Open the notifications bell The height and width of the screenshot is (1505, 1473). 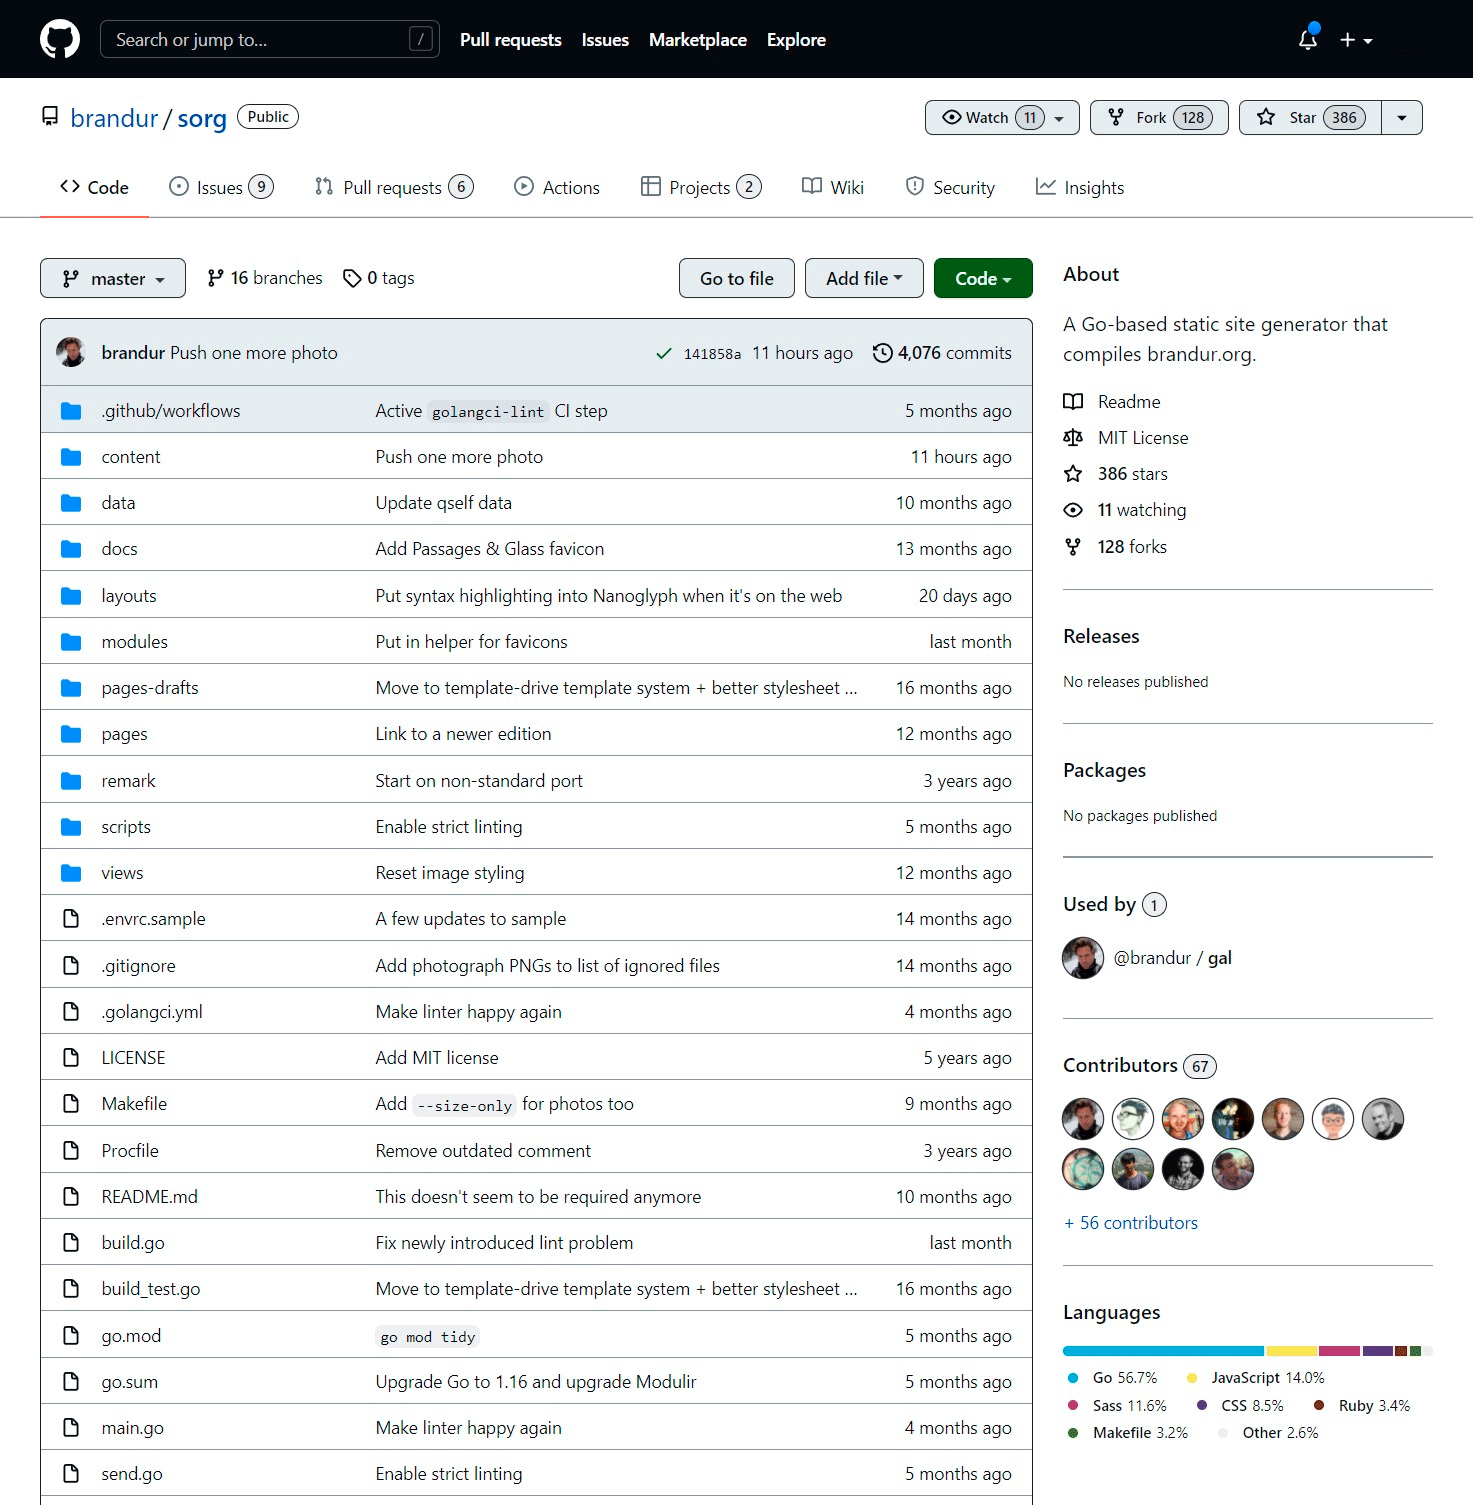point(1308,40)
